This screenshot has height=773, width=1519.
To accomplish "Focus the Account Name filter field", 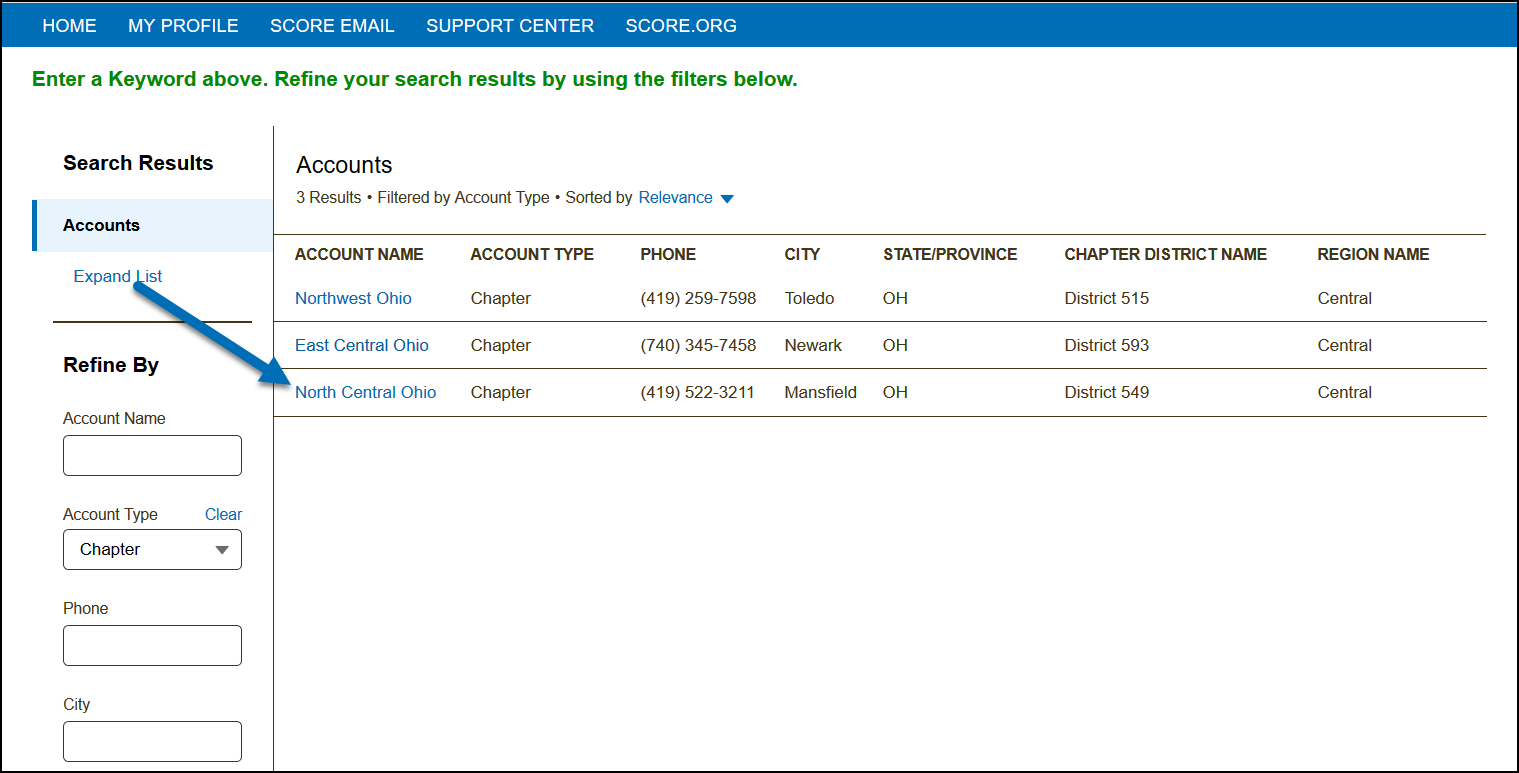I will [152, 455].
